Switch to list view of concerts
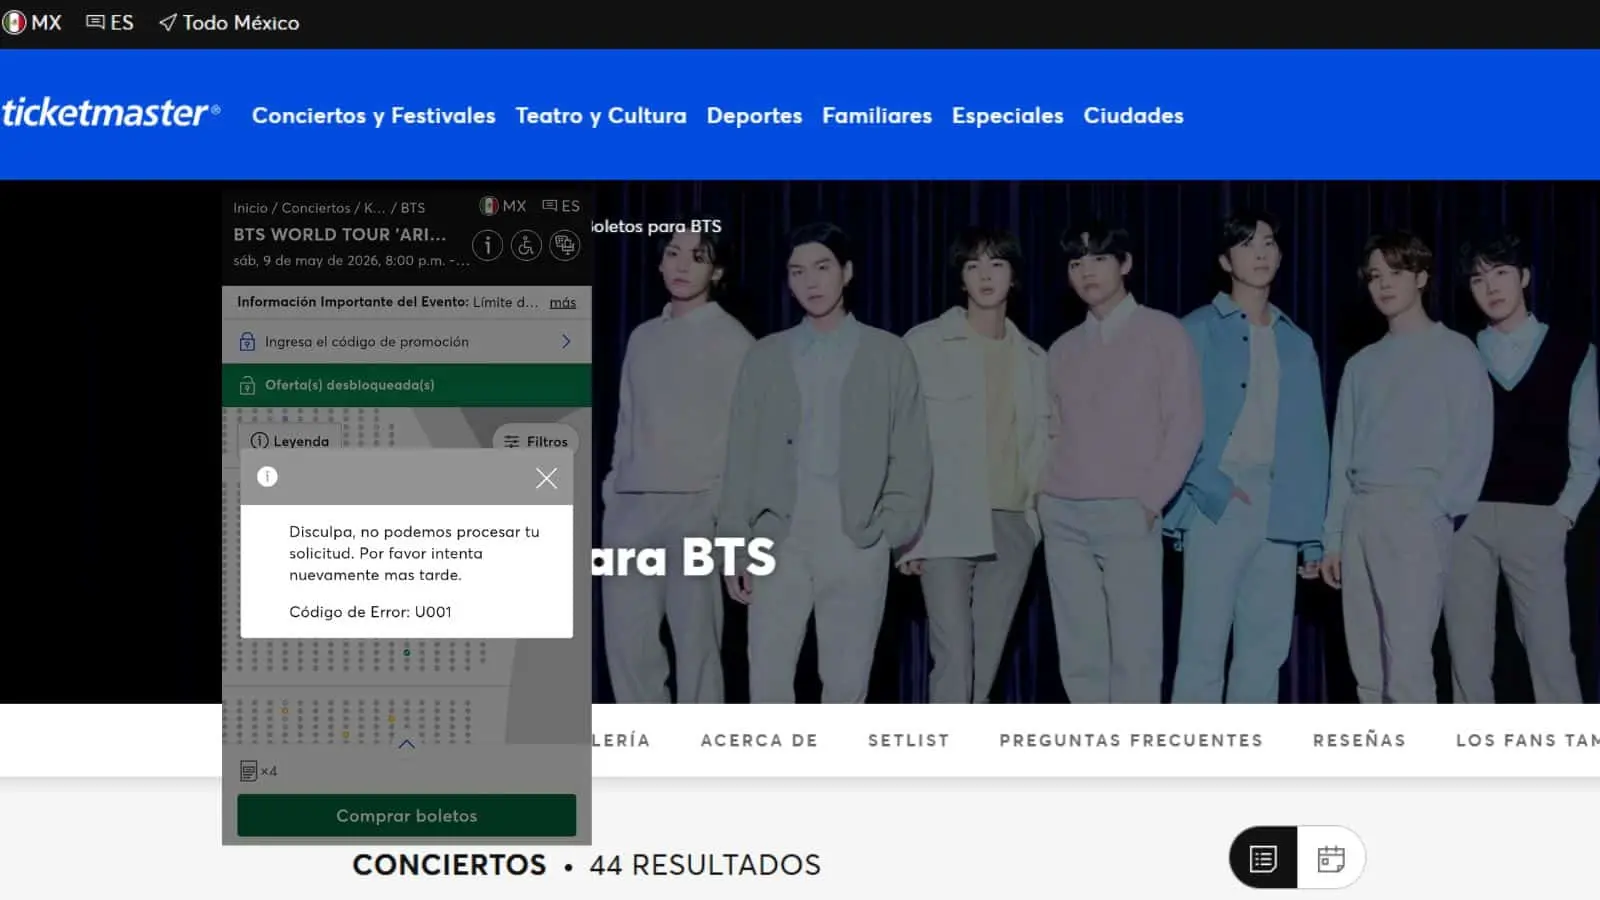The image size is (1600, 900). pyautogui.click(x=1263, y=858)
